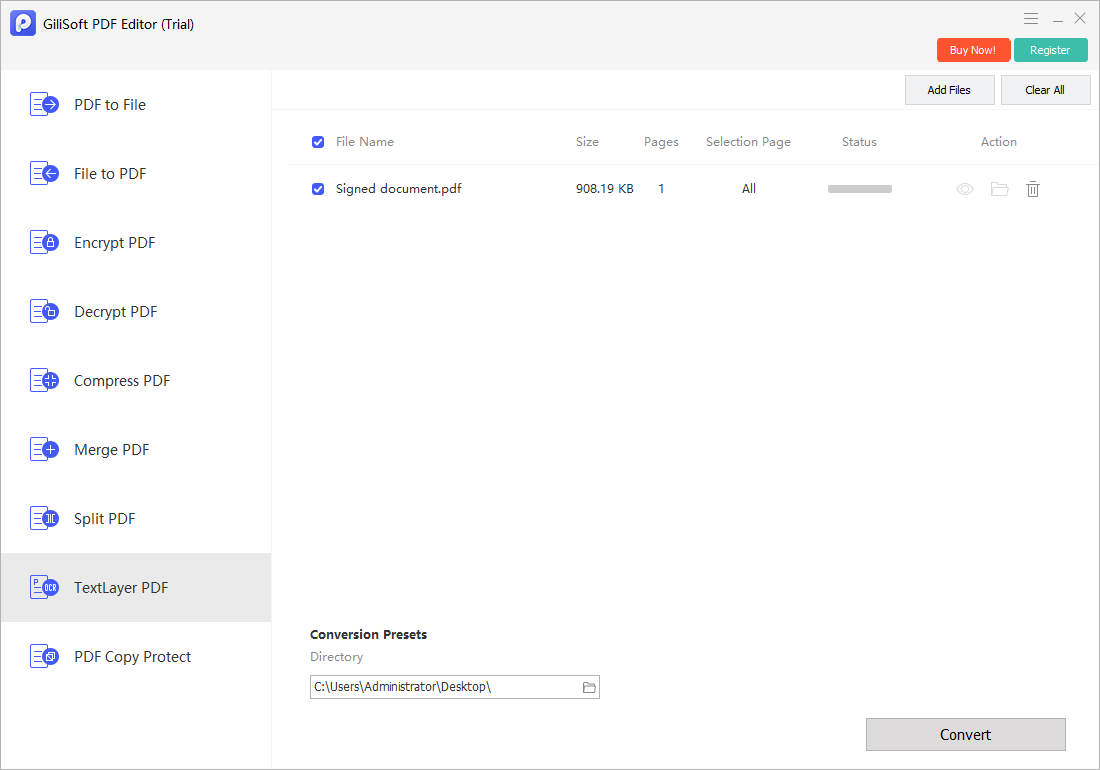Click the PDF to File sidebar icon
The image size is (1100, 770).
(44, 104)
